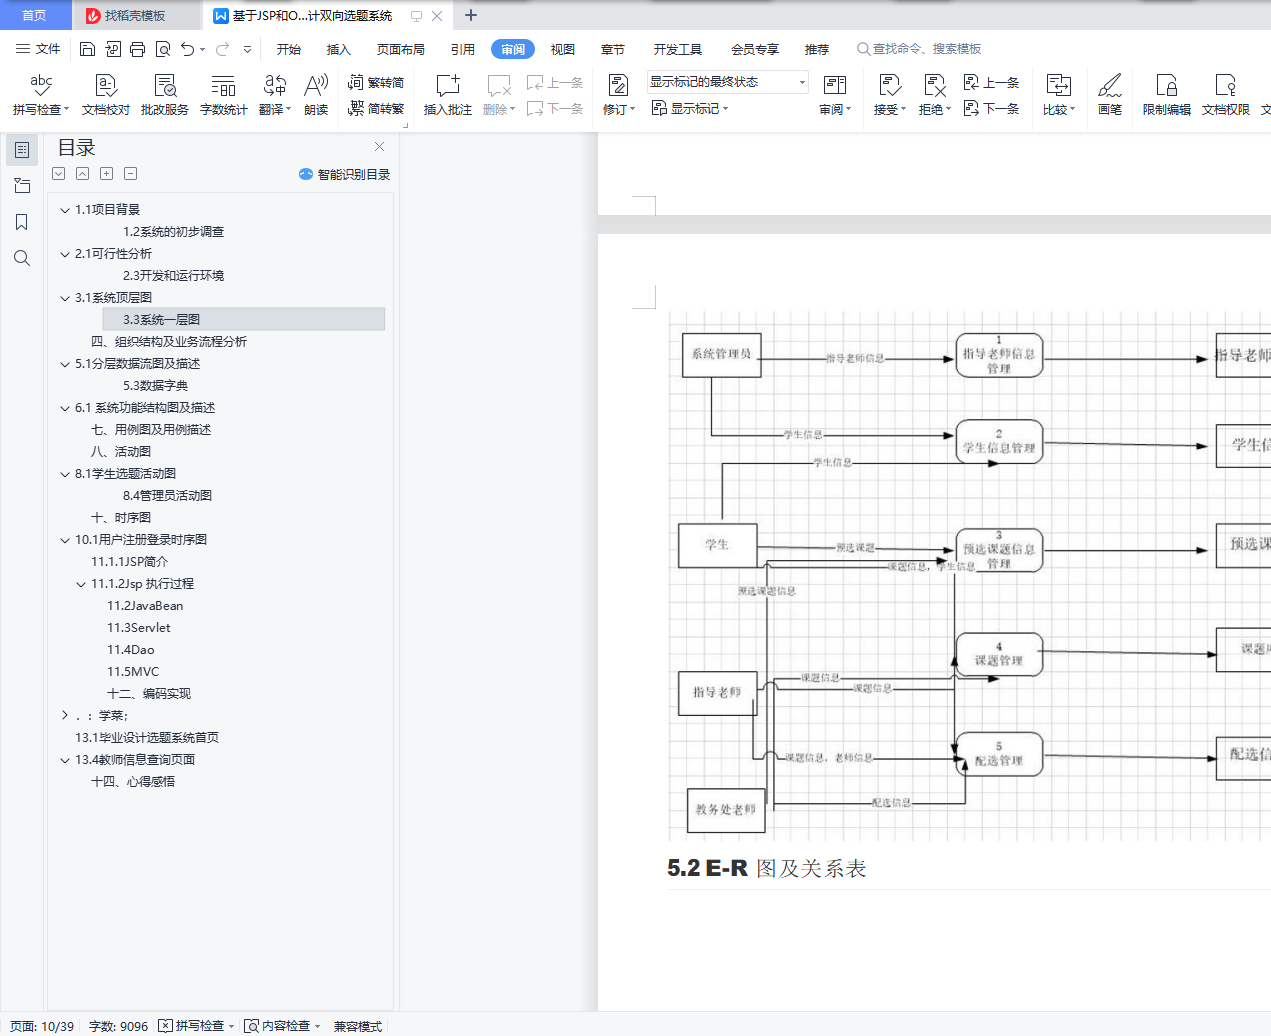Open the spelling check tool (拼写检查)

pyautogui.click(x=41, y=95)
